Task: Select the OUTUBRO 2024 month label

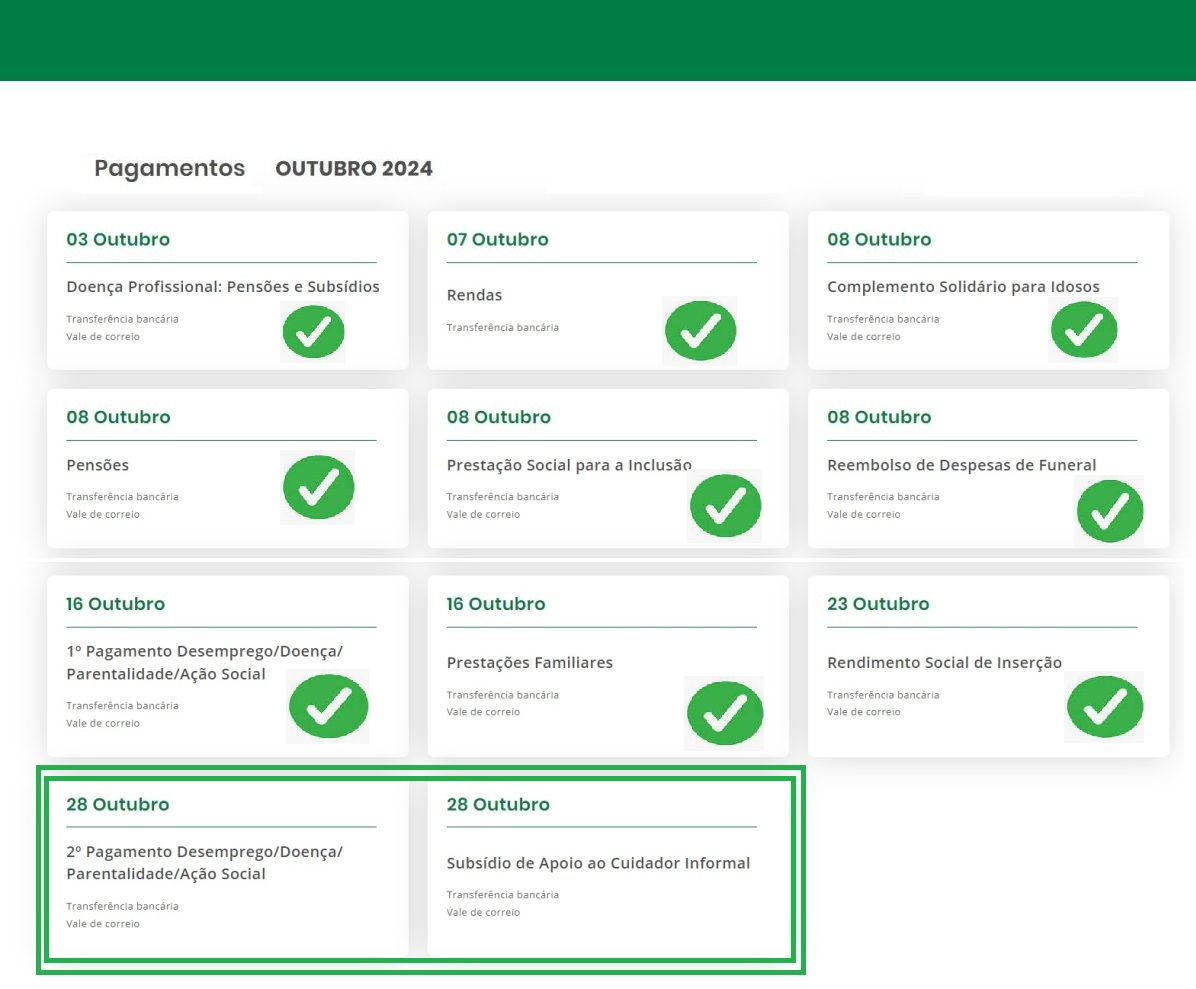Action: 354,169
